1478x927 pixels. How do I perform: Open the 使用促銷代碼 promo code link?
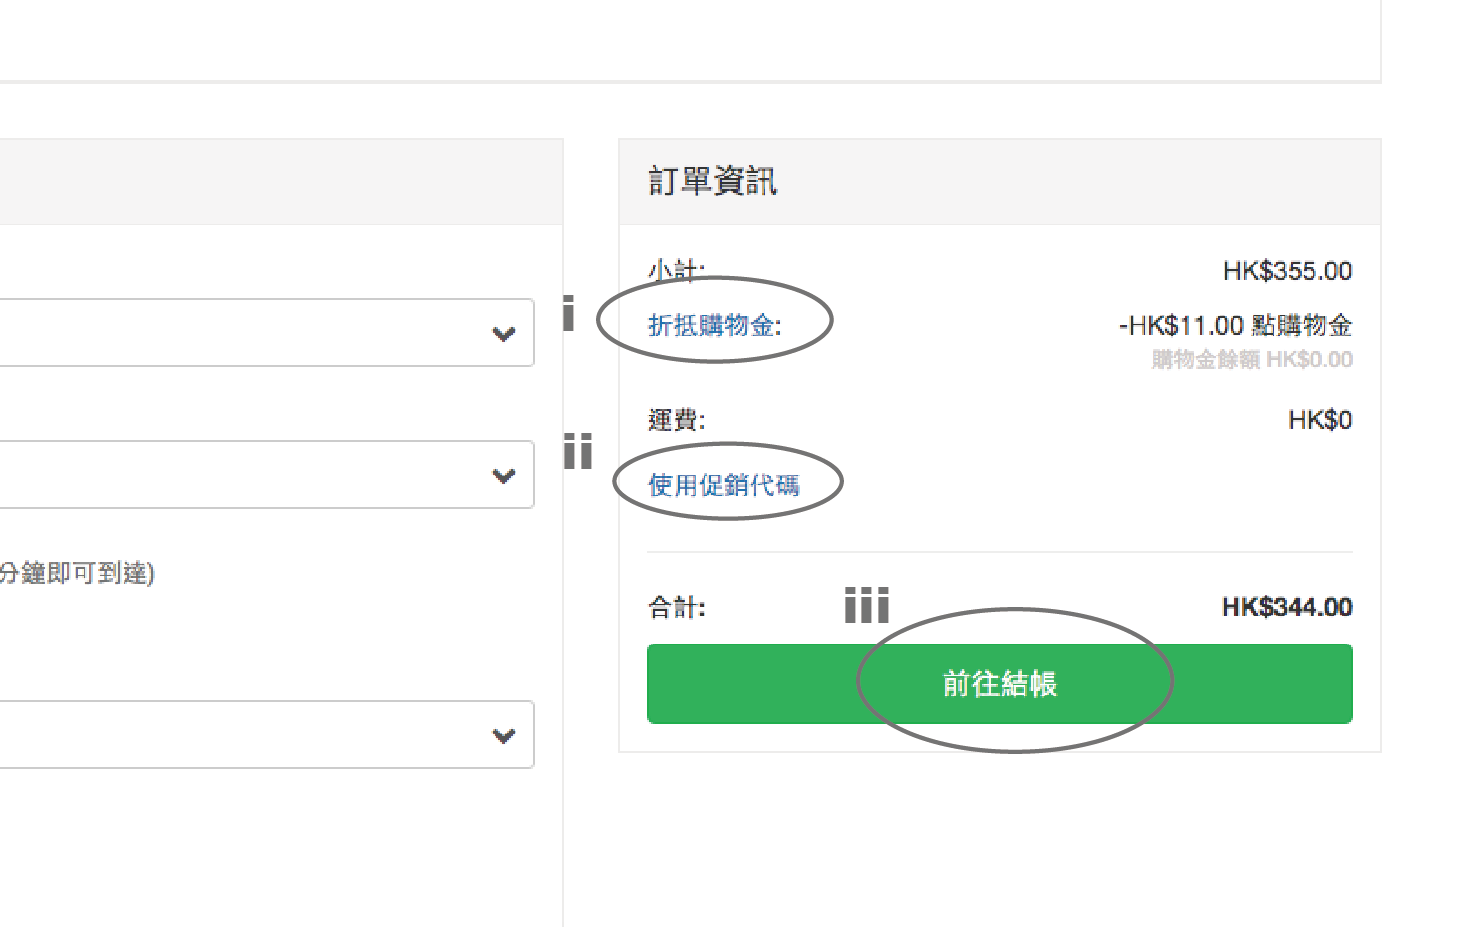[x=724, y=485]
